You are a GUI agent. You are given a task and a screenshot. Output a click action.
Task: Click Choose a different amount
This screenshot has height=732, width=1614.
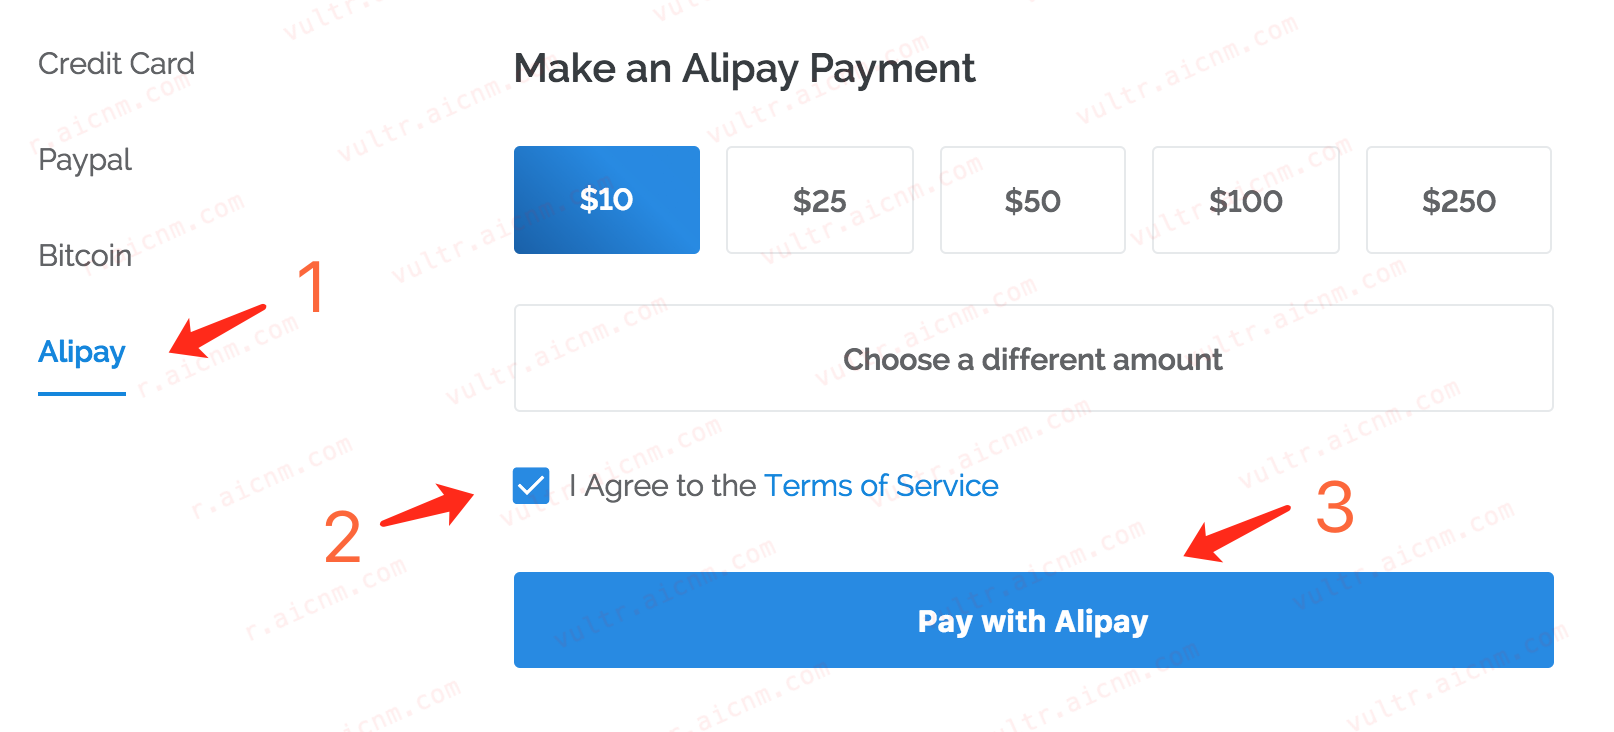click(x=1033, y=358)
